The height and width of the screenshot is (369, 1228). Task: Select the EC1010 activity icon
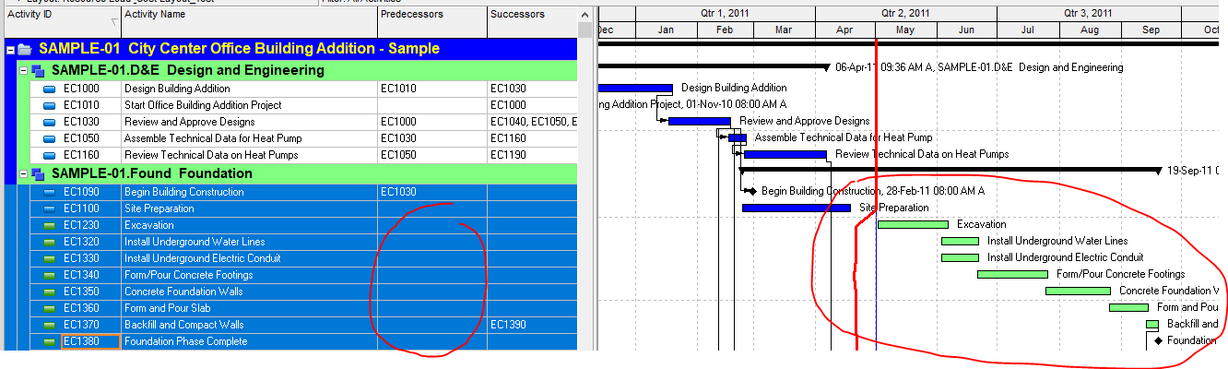[x=50, y=105]
